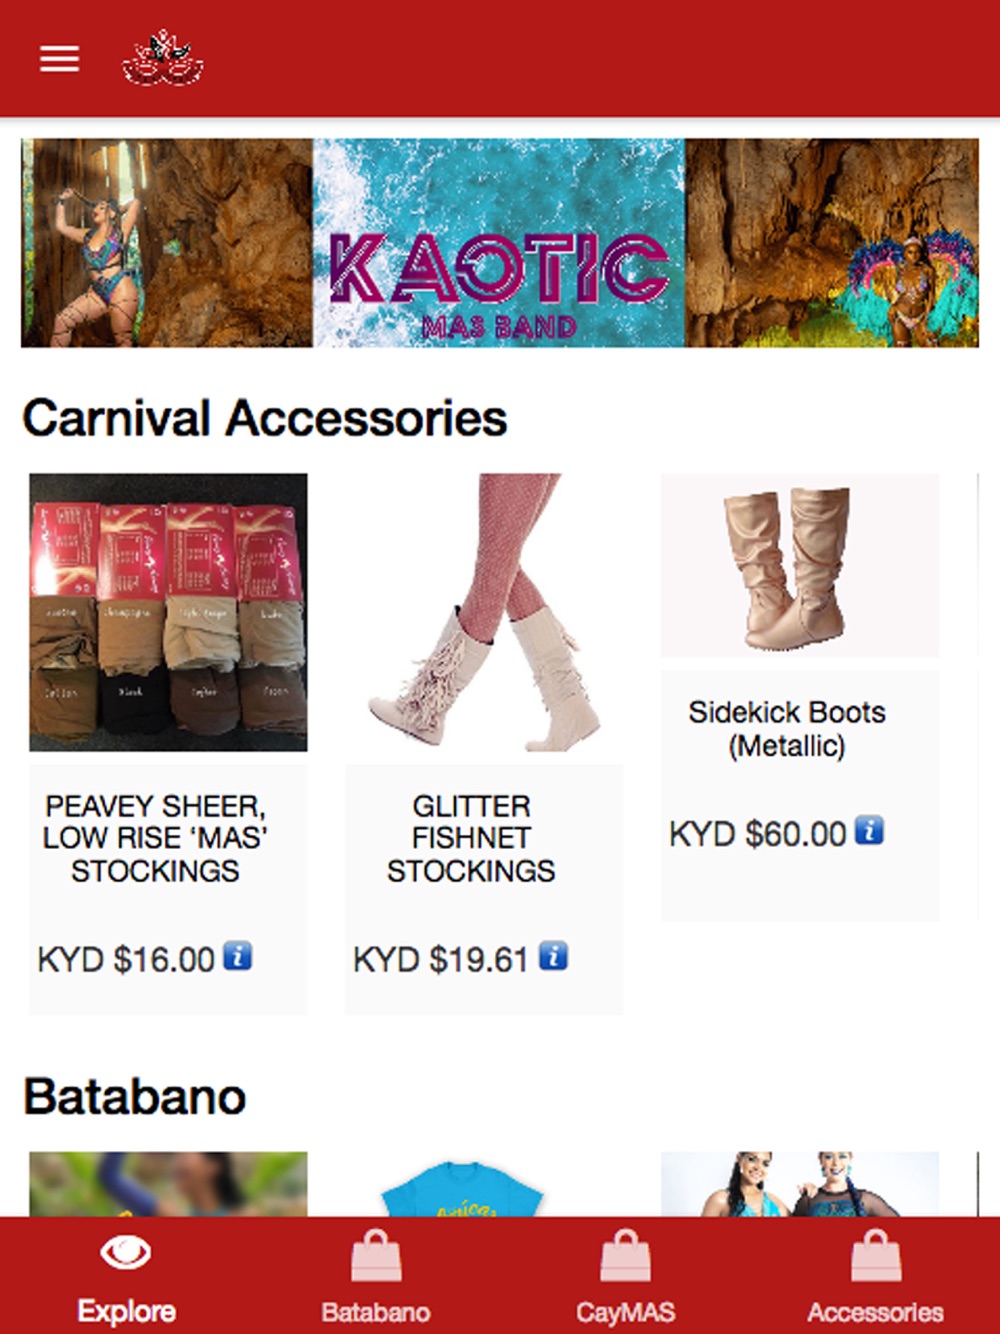
Task: Switch to the Batabano tab label
Action: click(376, 1312)
